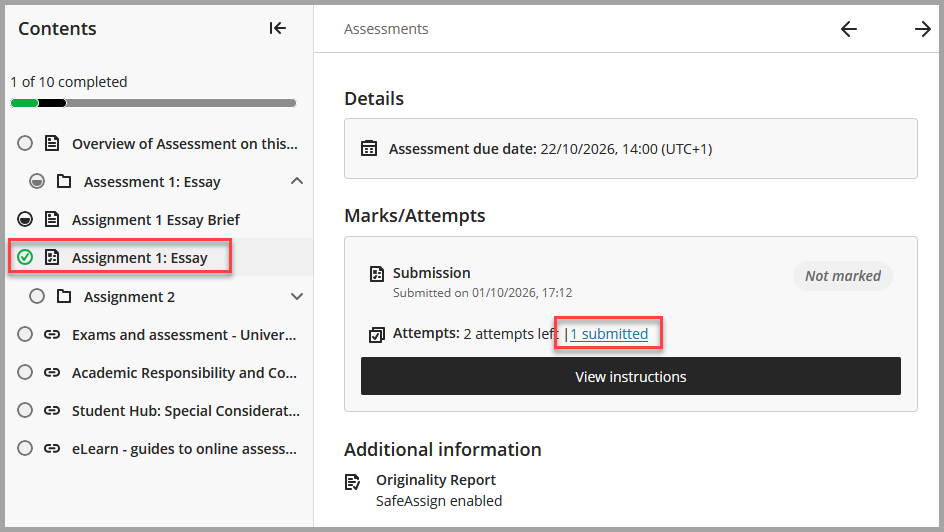Click the '2 attempts left' text
The height and width of the screenshot is (532, 944).
pyautogui.click(x=511, y=334)
